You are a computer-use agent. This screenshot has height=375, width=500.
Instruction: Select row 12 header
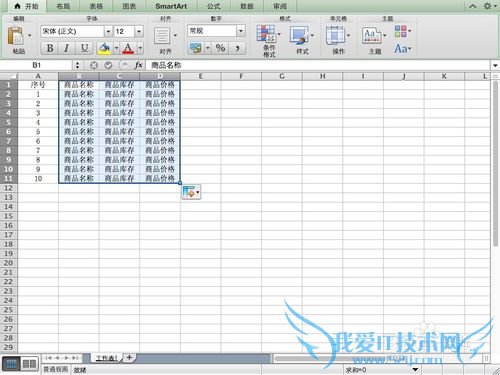click(8, 188)
